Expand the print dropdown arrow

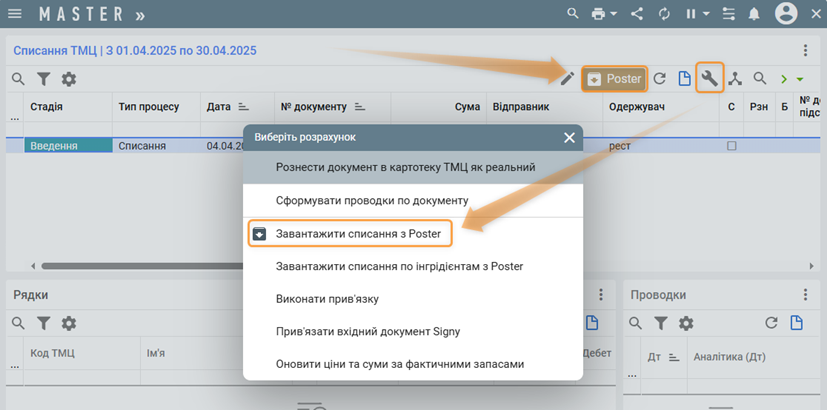pos(613,14)
